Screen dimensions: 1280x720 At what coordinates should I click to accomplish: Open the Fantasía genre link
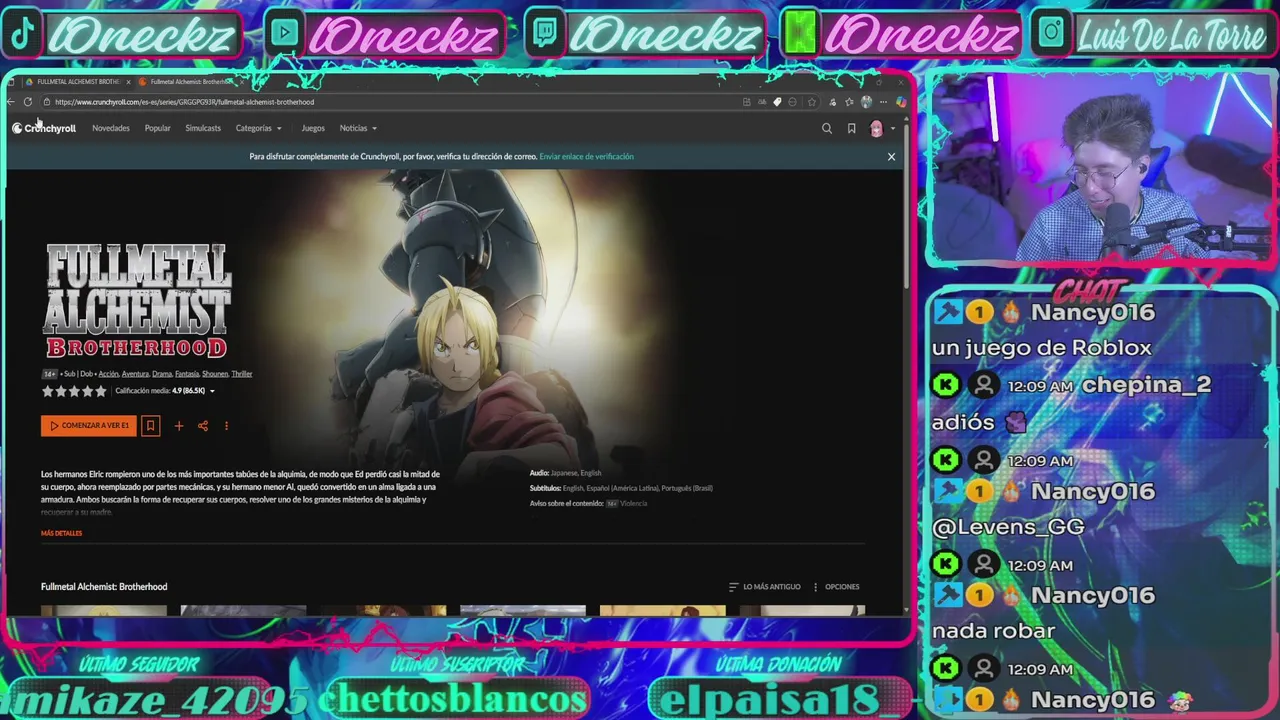tap(187, 374)
